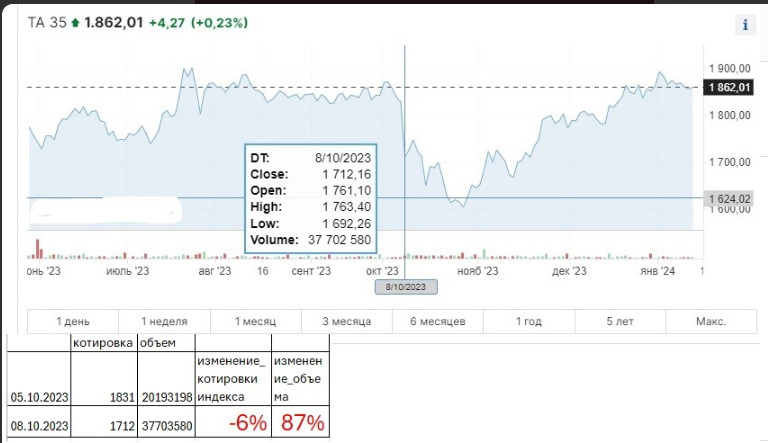768x443 pixels.
Task: Switch to the "1 неделя" range
Action: pyautogui.click(x=164, y=321)
